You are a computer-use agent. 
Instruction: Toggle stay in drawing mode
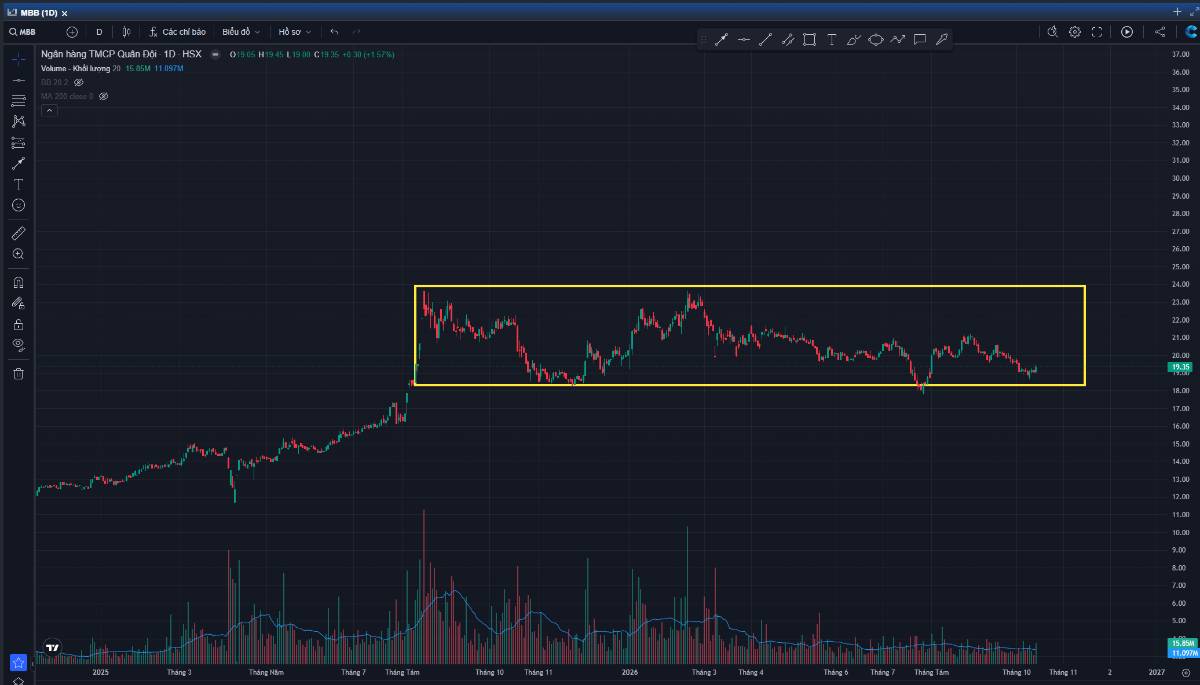pos(18,303)
